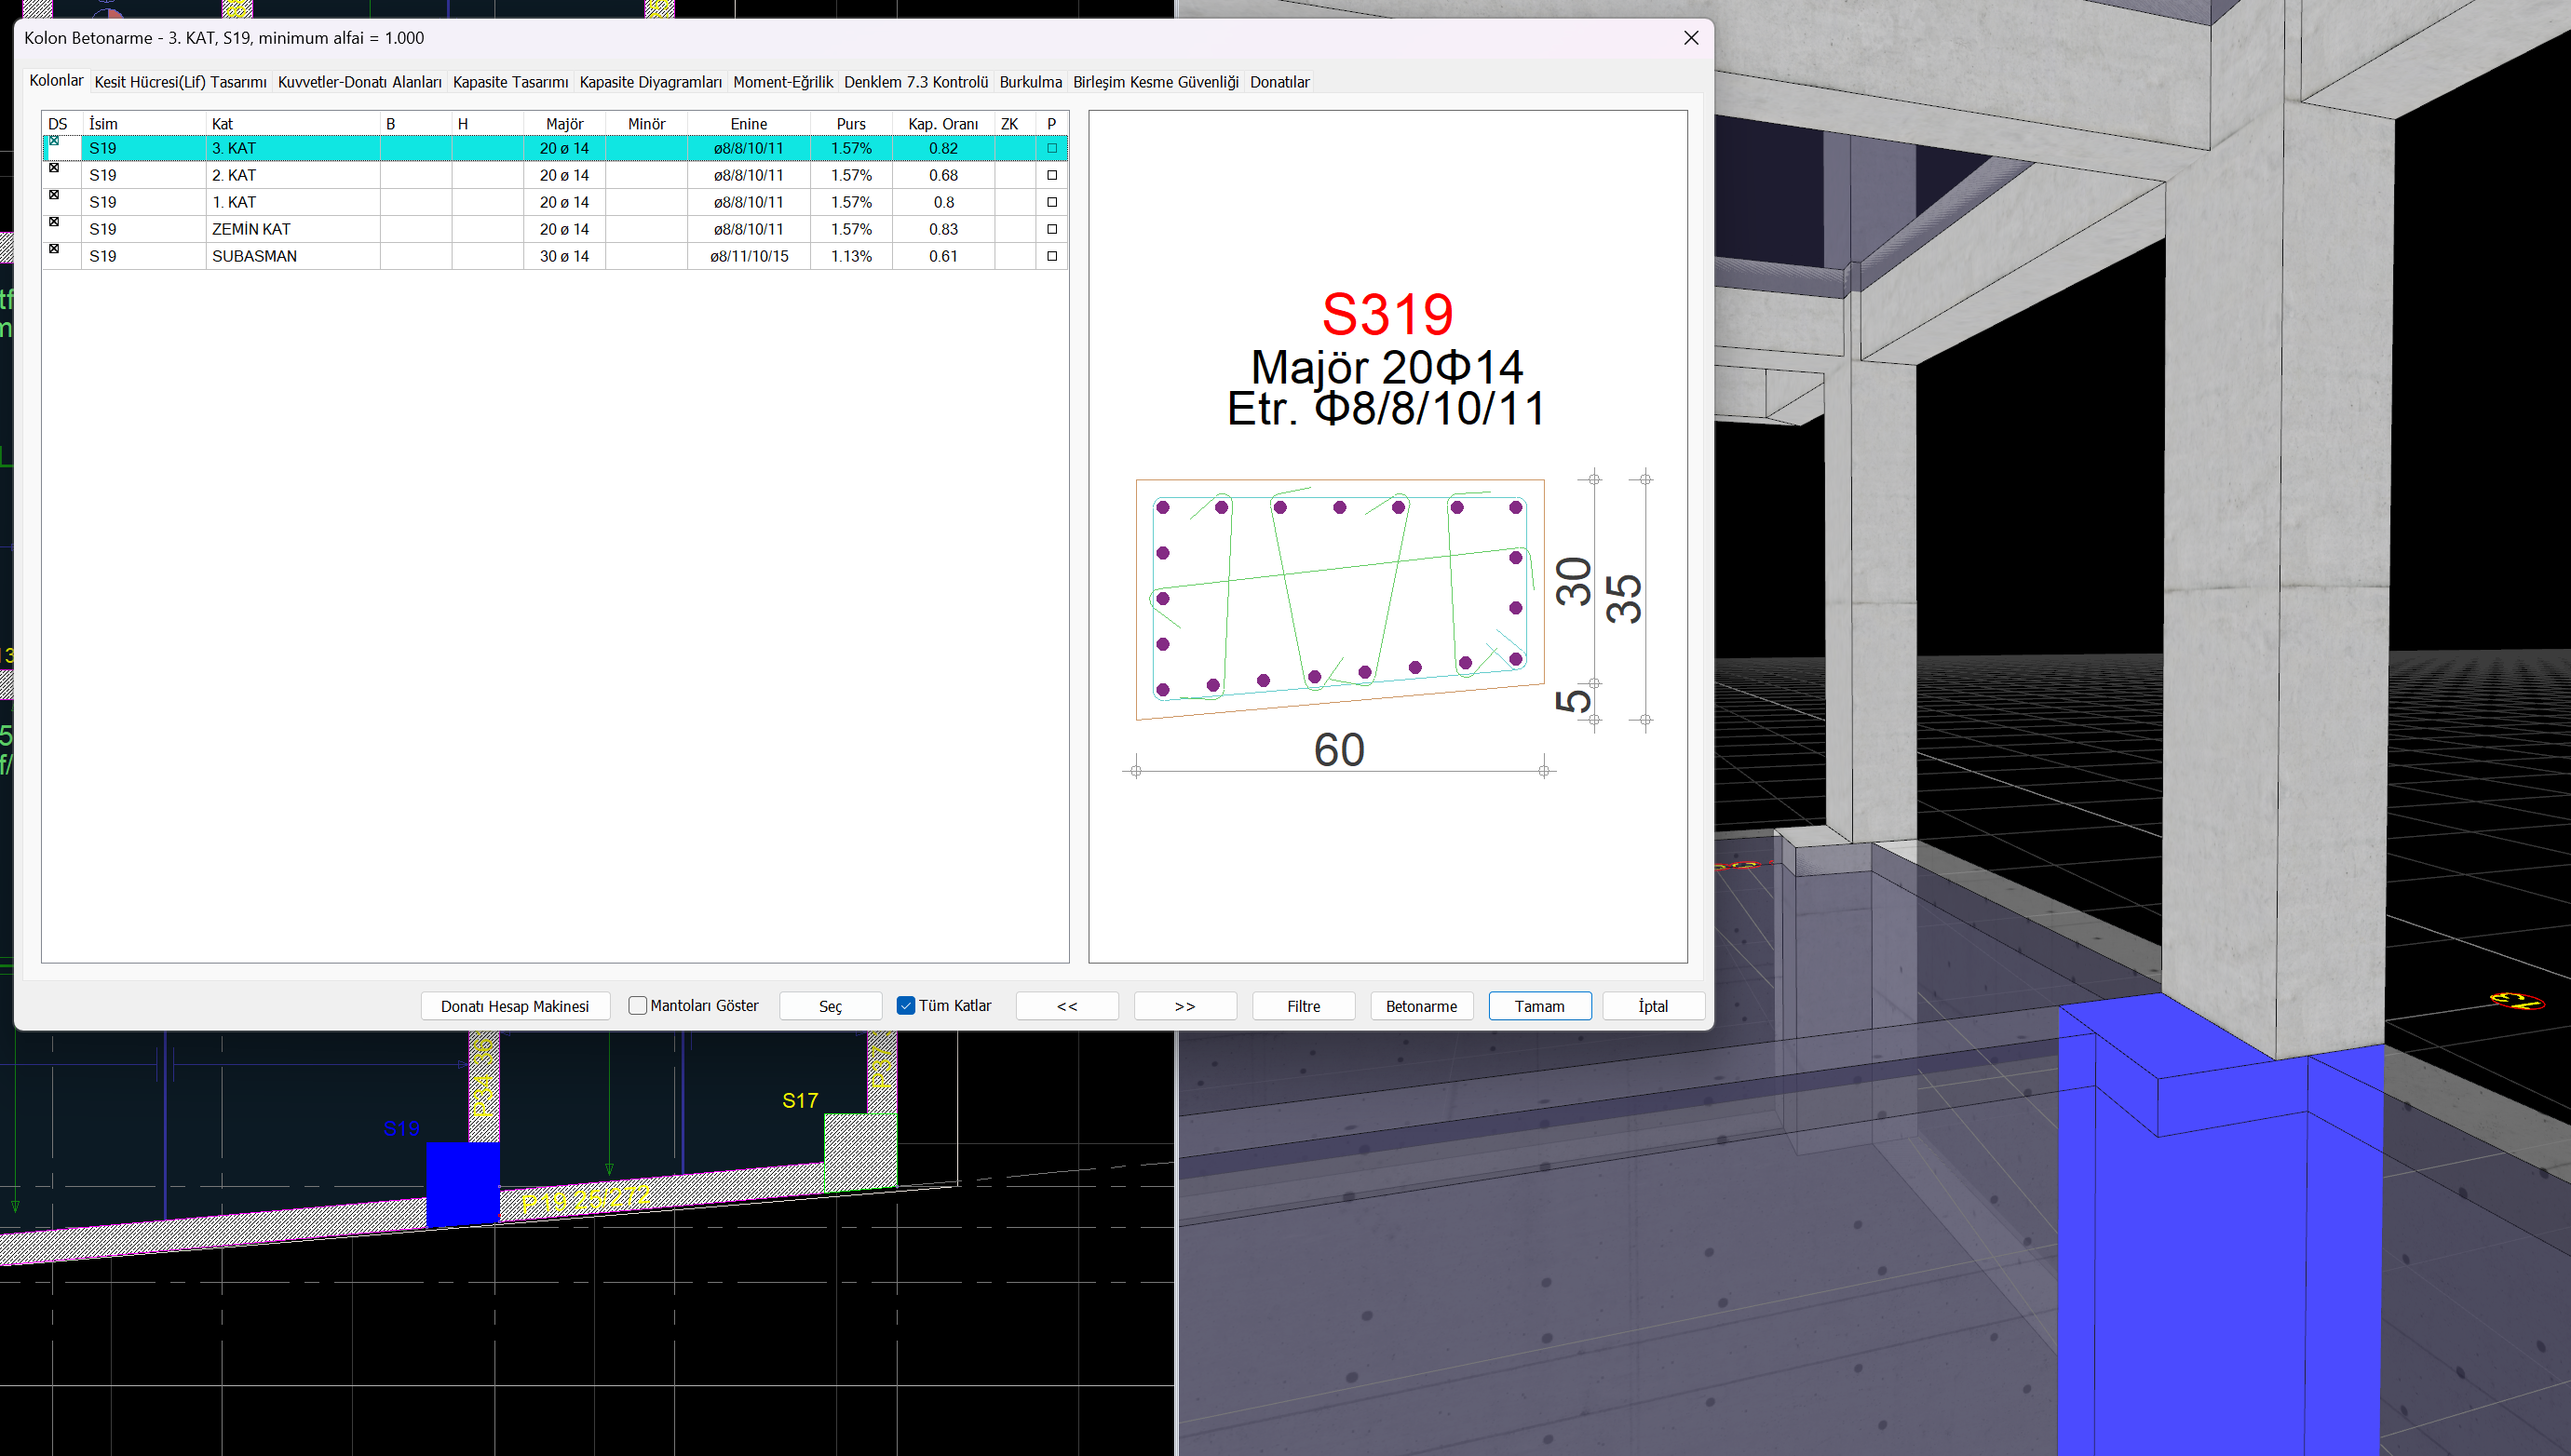The height and width of the screenshot is (1456, 2571).
Task: Open the Denklem 7.3 Kontrolü tab
Action: click(x=916, y=82)
